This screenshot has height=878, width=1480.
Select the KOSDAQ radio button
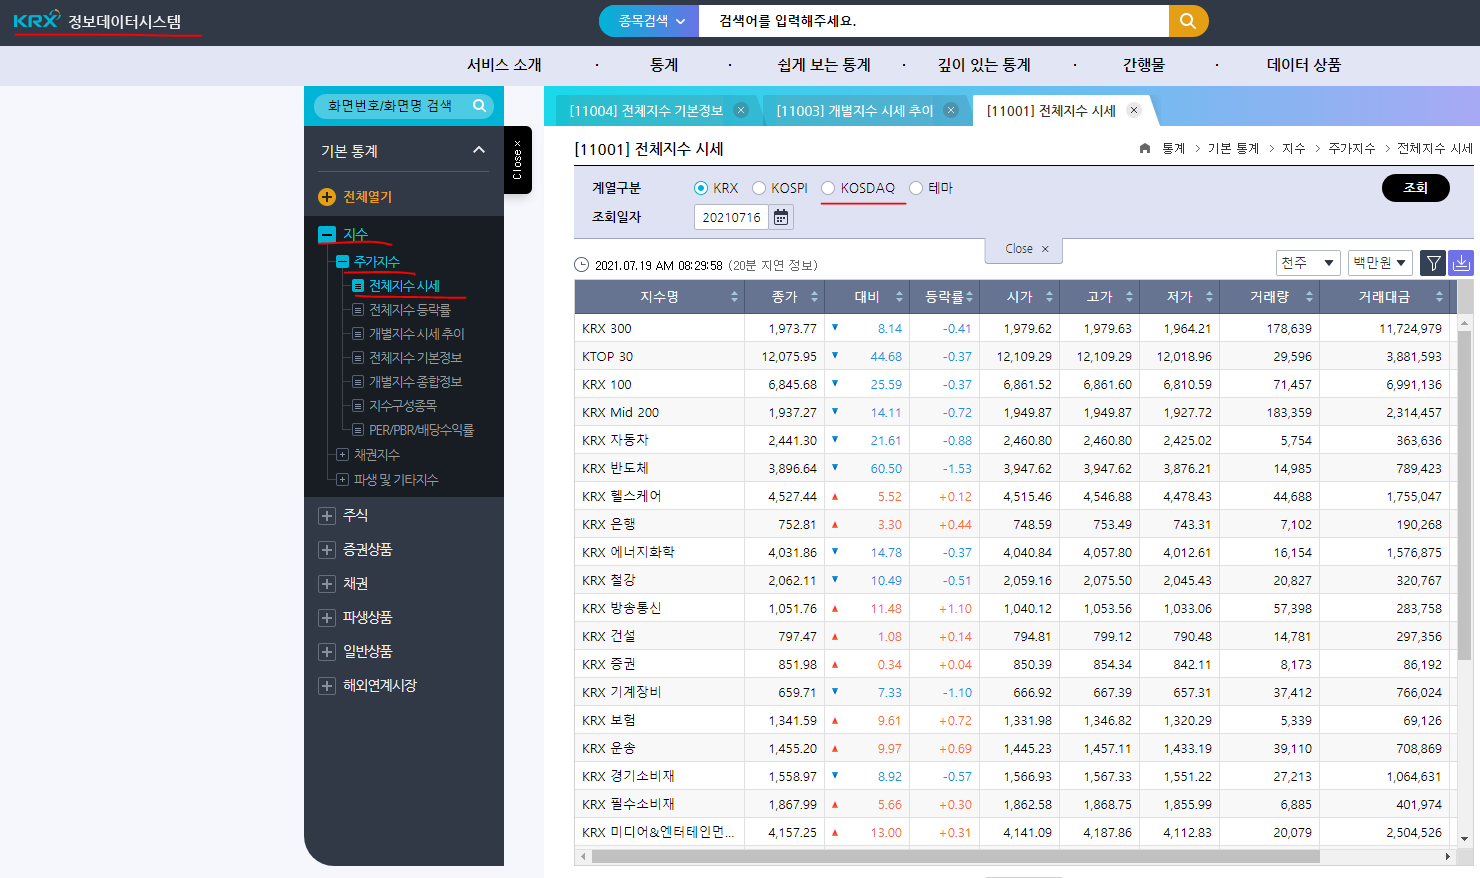(828, 188)
